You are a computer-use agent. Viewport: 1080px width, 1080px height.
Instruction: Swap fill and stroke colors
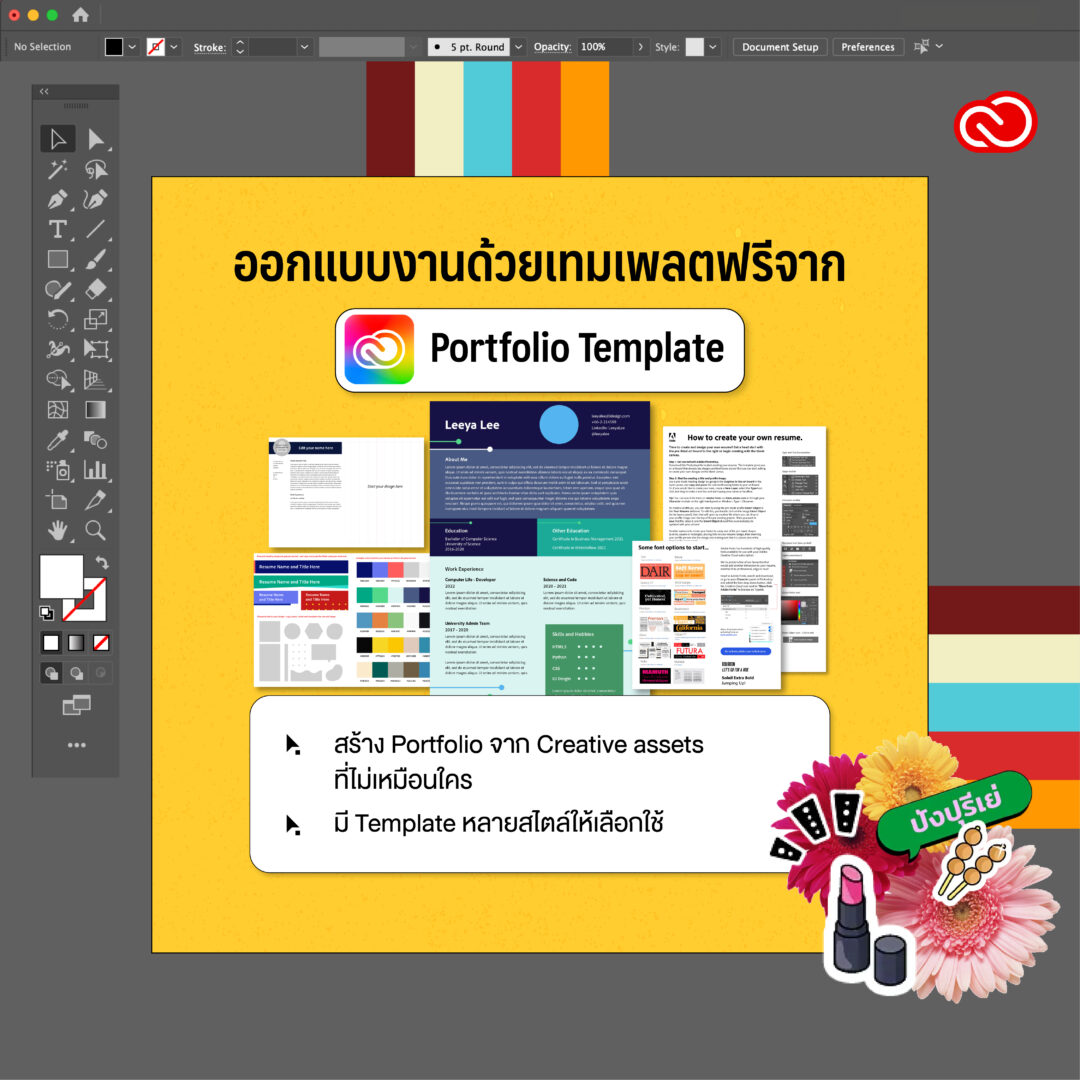[102, 562]
